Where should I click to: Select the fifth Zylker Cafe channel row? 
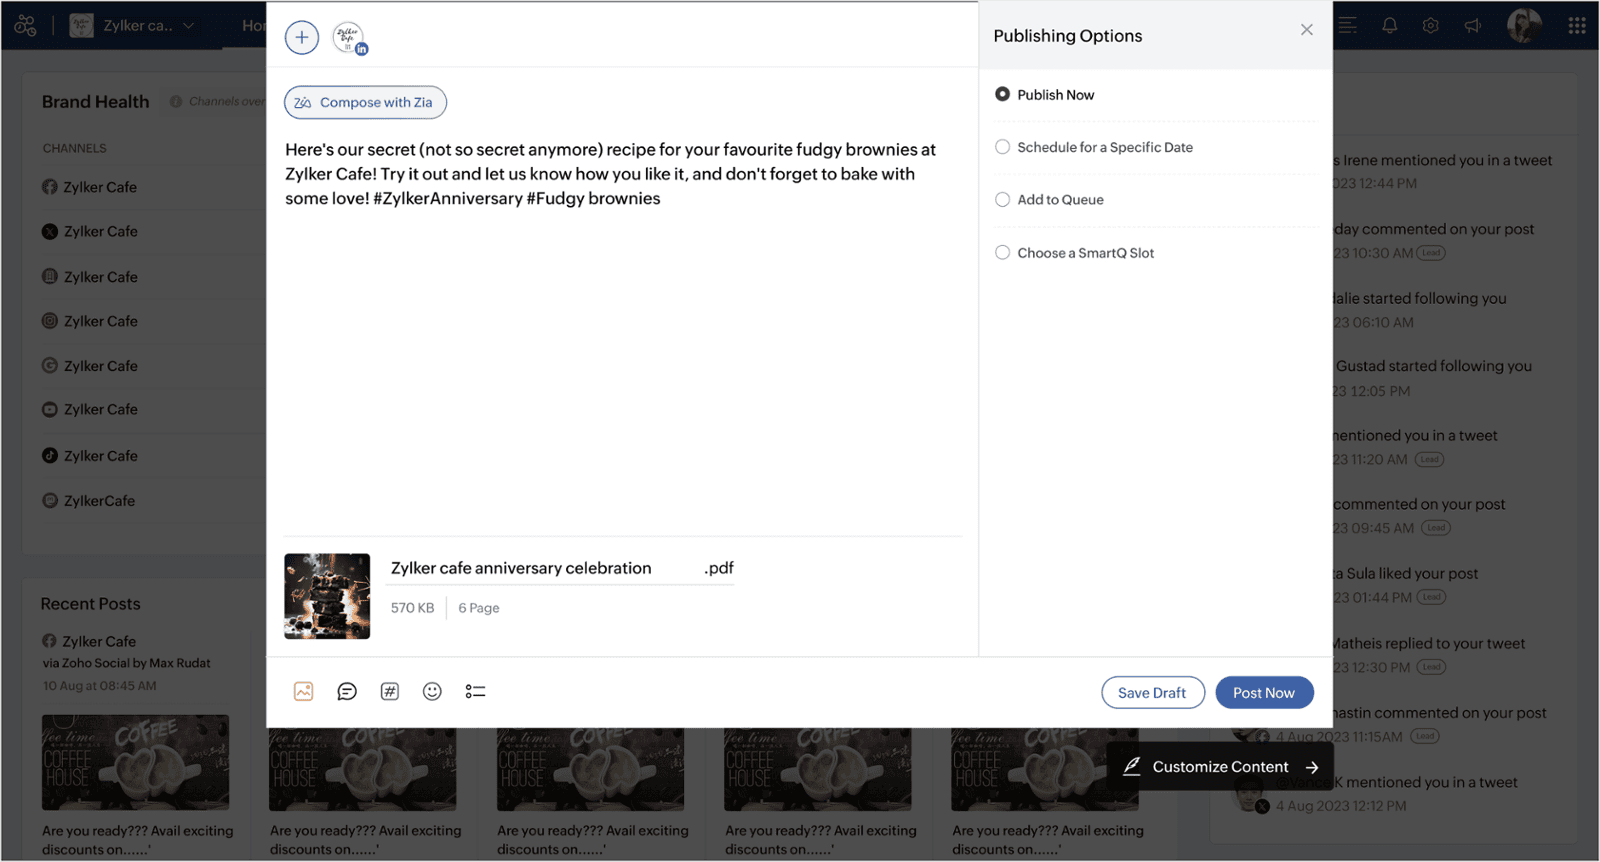(x=90, y=366)
